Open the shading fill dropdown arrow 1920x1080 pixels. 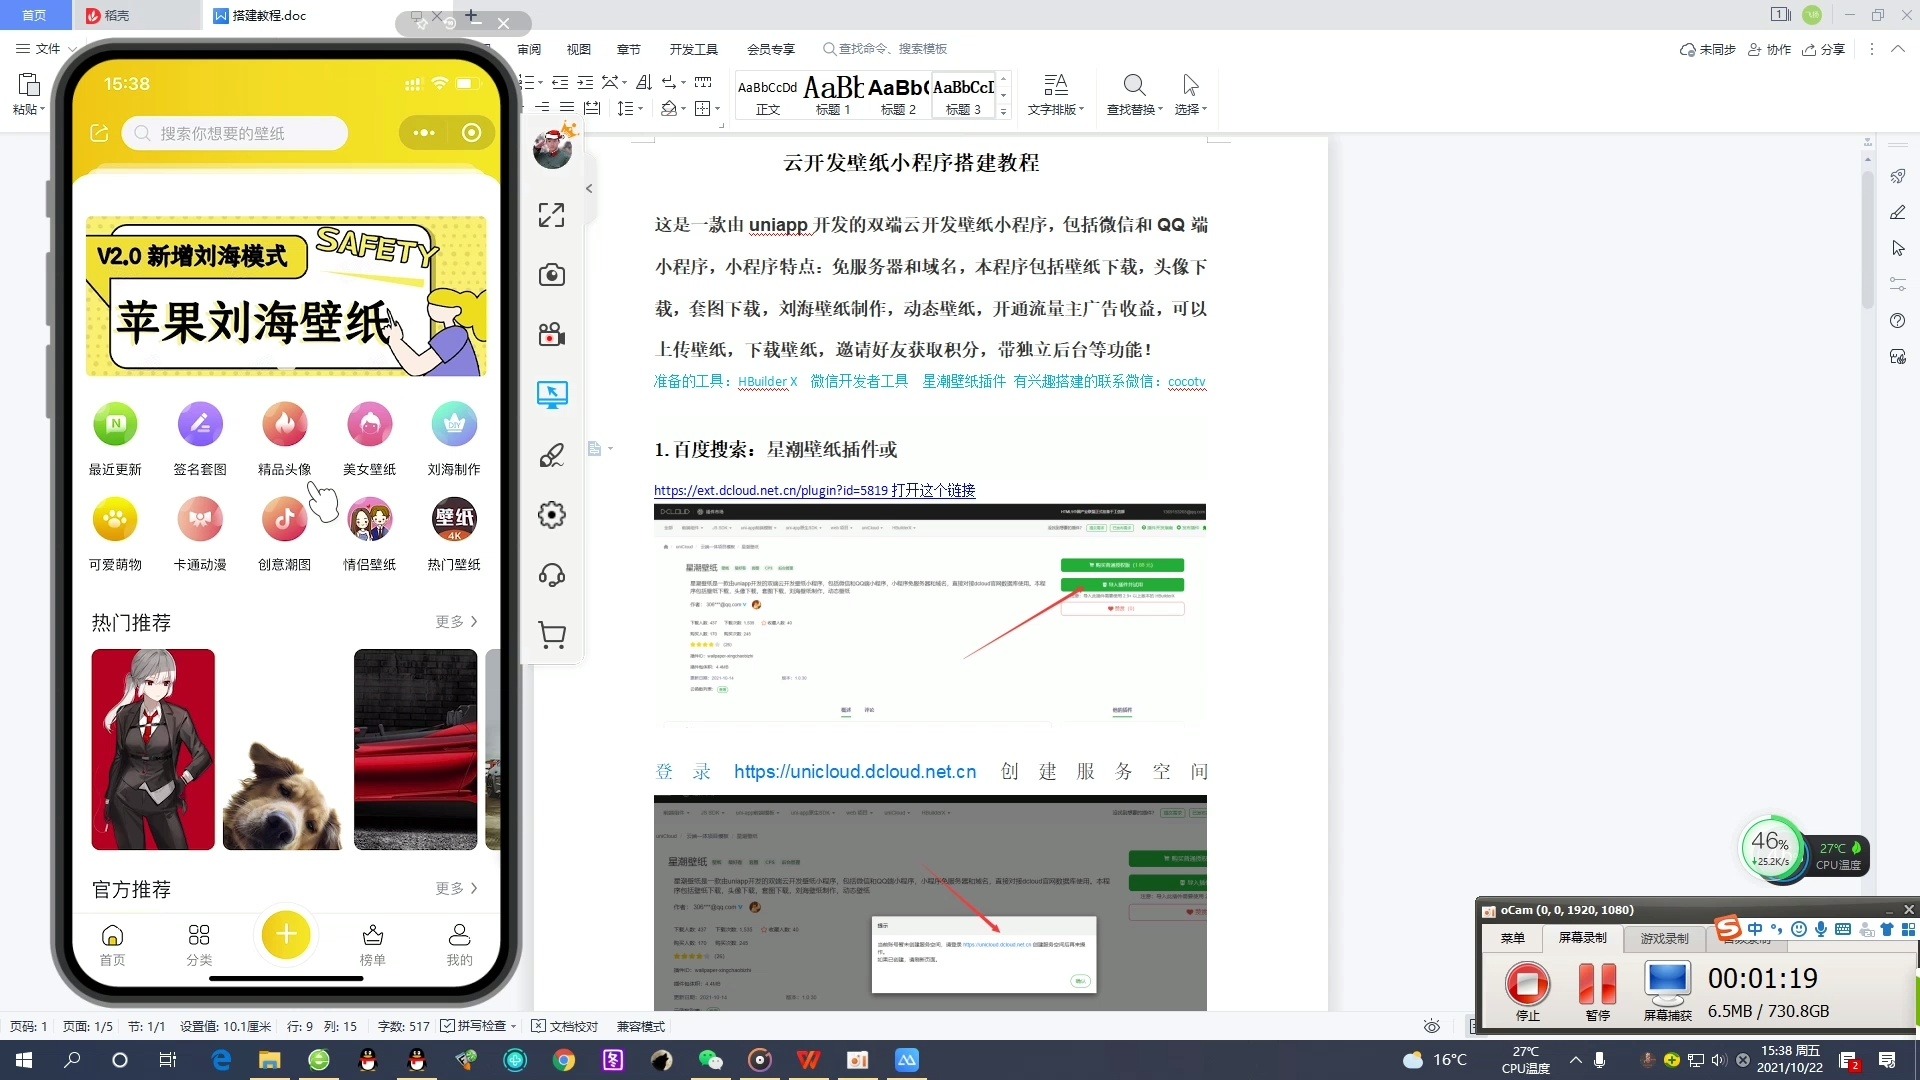coord(683,109)
